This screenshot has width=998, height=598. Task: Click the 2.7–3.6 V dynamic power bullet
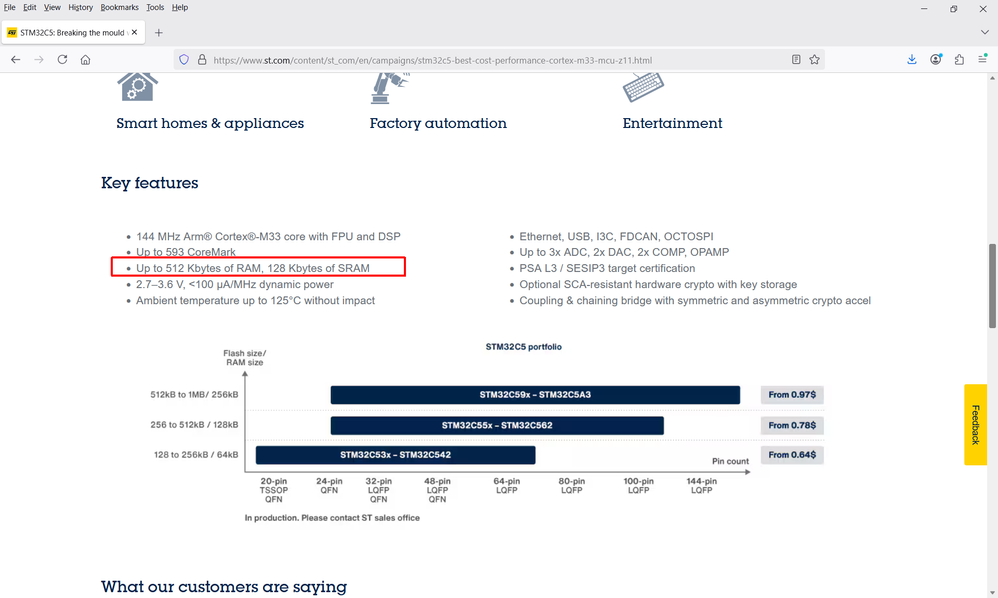tap(235, 284)
